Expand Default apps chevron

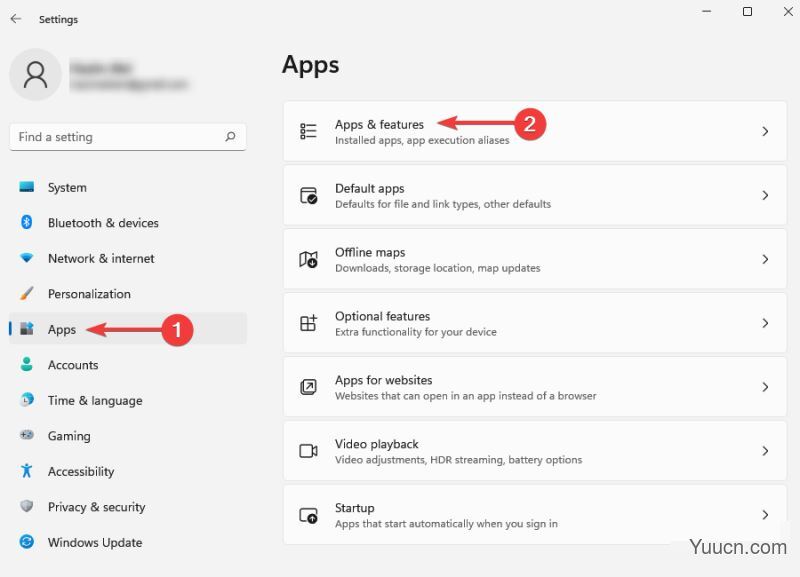click(x=765, y=195)
